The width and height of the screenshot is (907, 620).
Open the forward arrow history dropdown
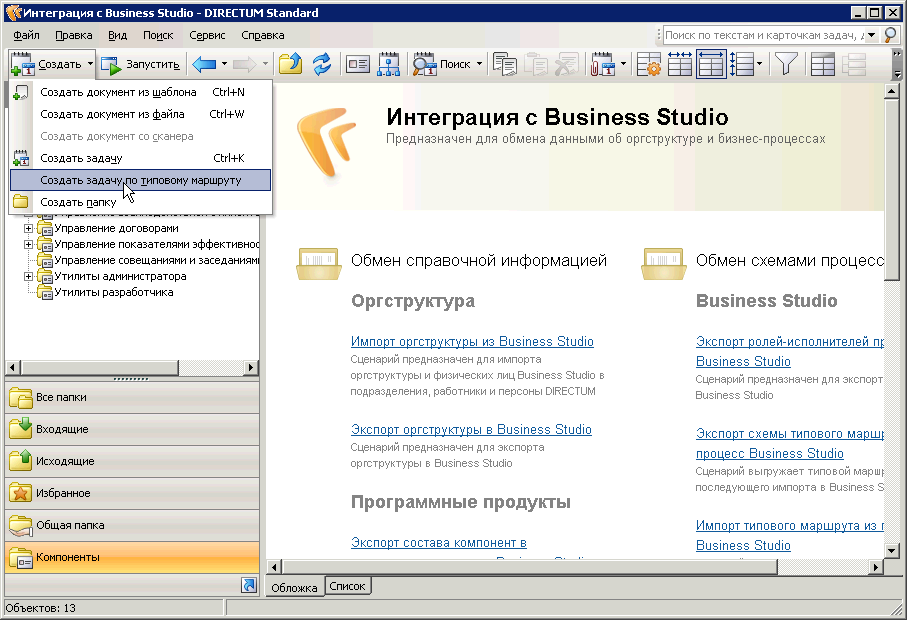click(266, 64)
